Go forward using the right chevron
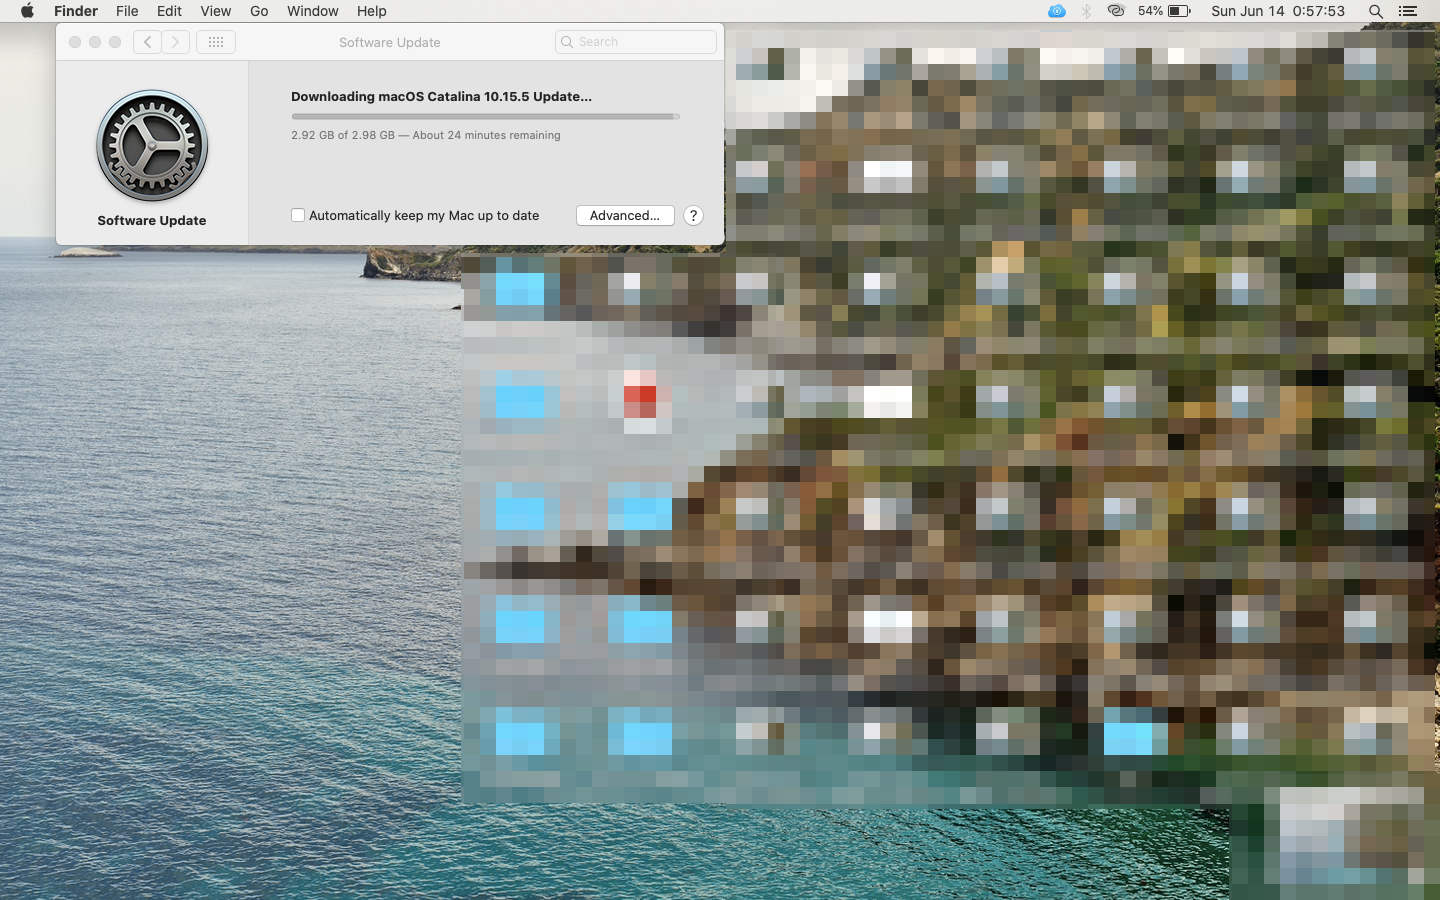Viewport: 1440px width, 900px height. [176, 42]
